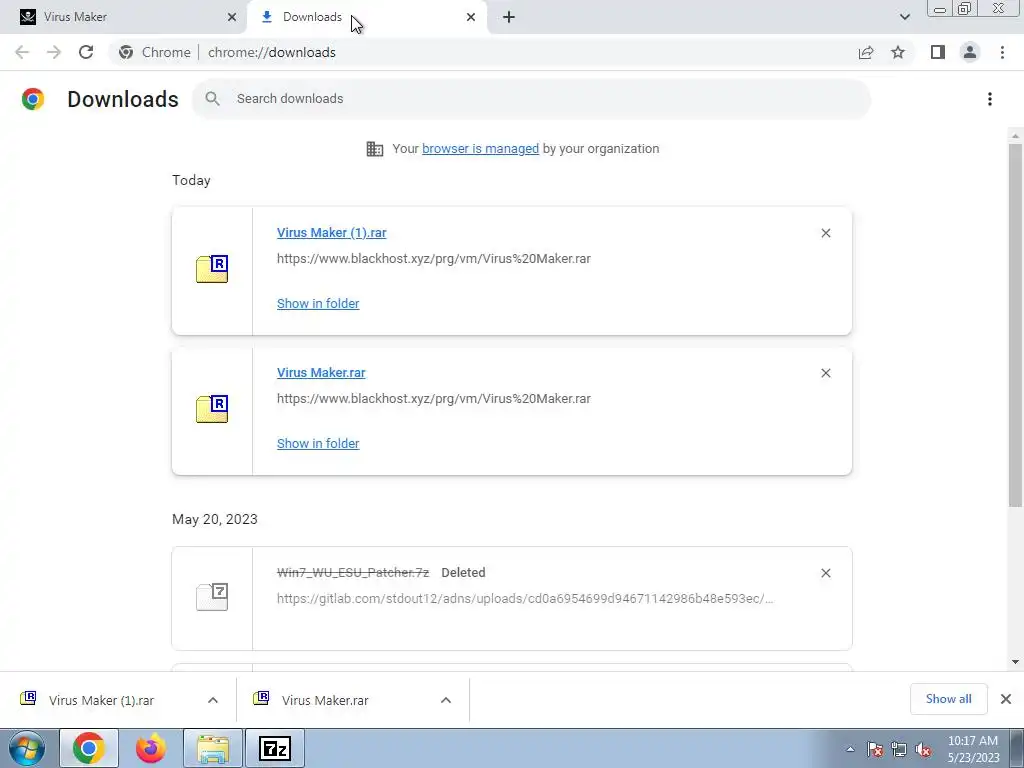Click the Win7_WU_ESU_Patcher.7z file icon
The height and width of the screenshot is (768, 1024).
click(x=212, y=596)
